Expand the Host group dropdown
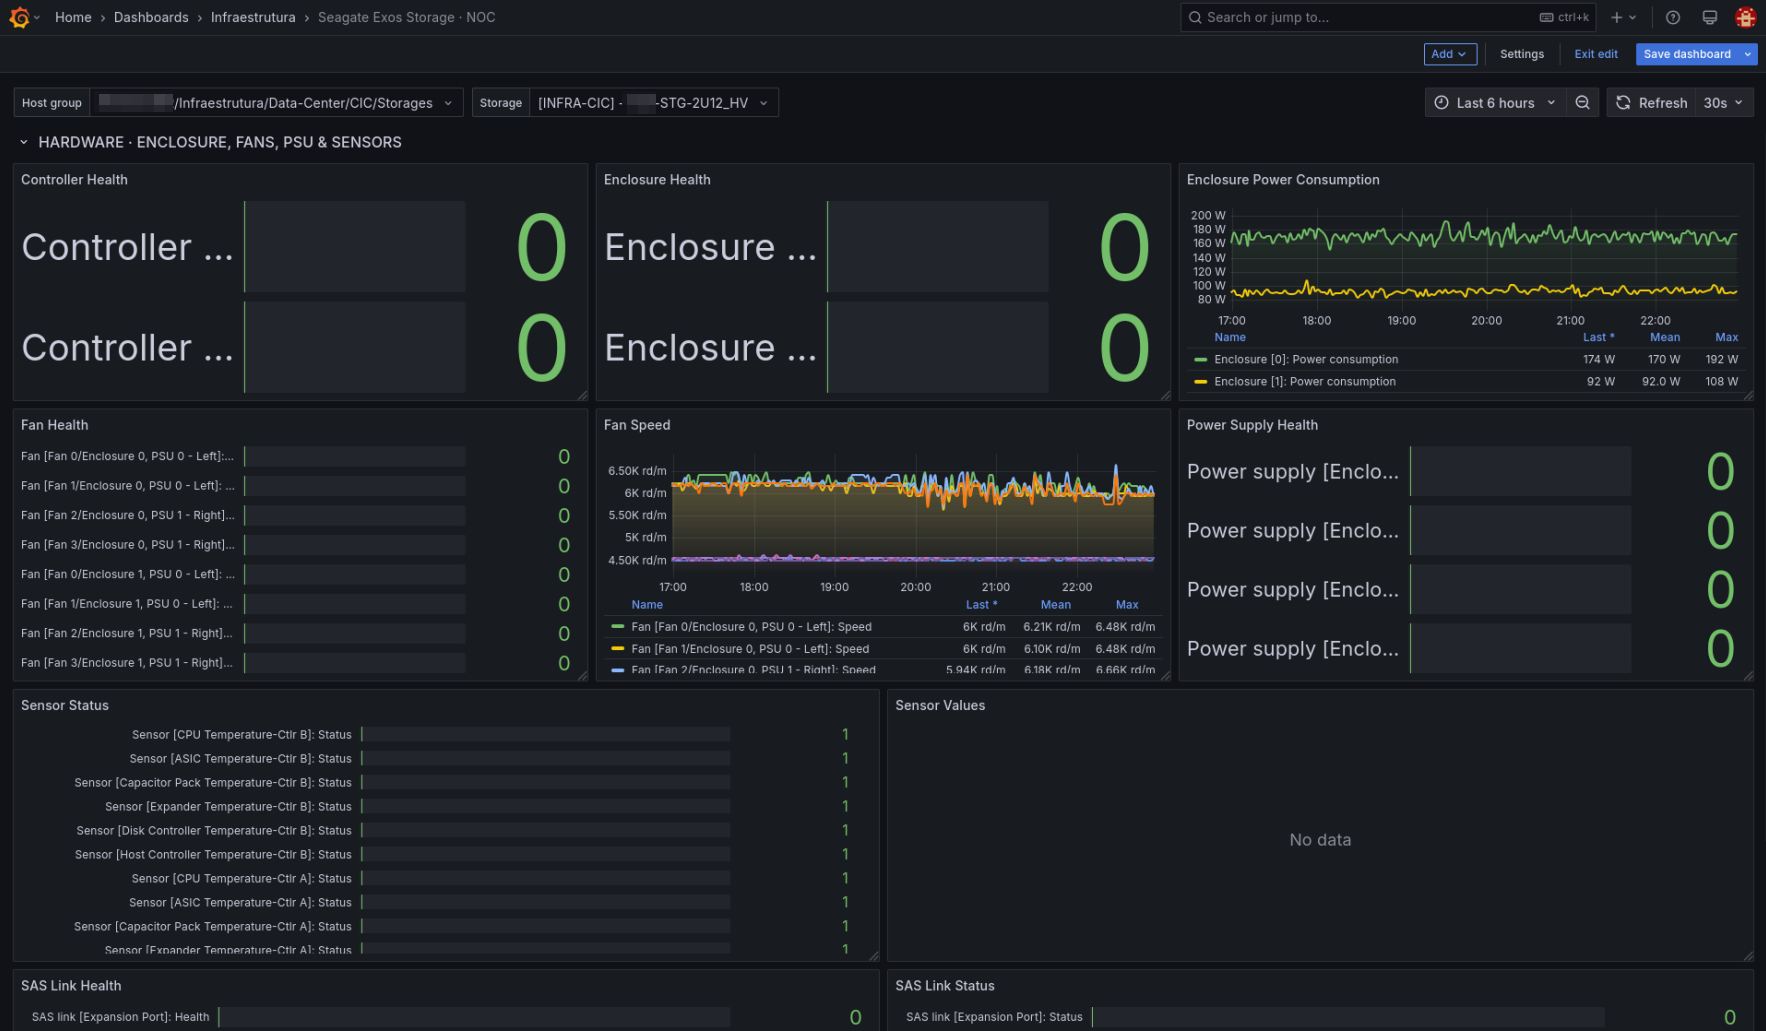 click(276, 102)
